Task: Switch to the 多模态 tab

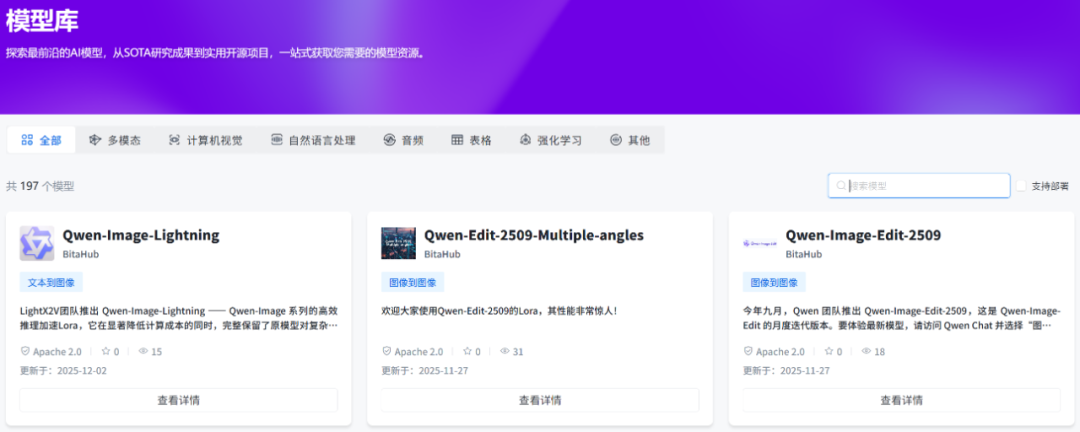Action: pos(115,141)
